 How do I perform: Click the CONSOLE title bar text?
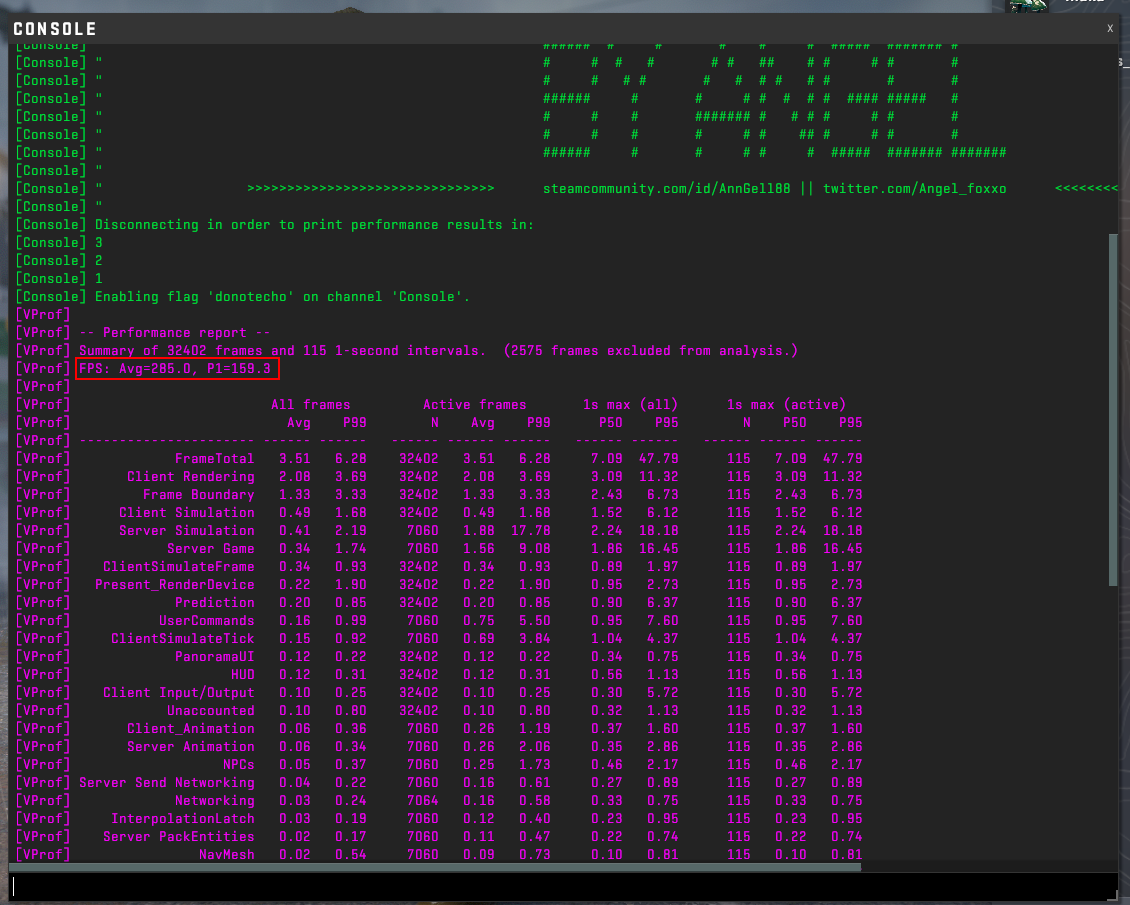tap(55, 29)
